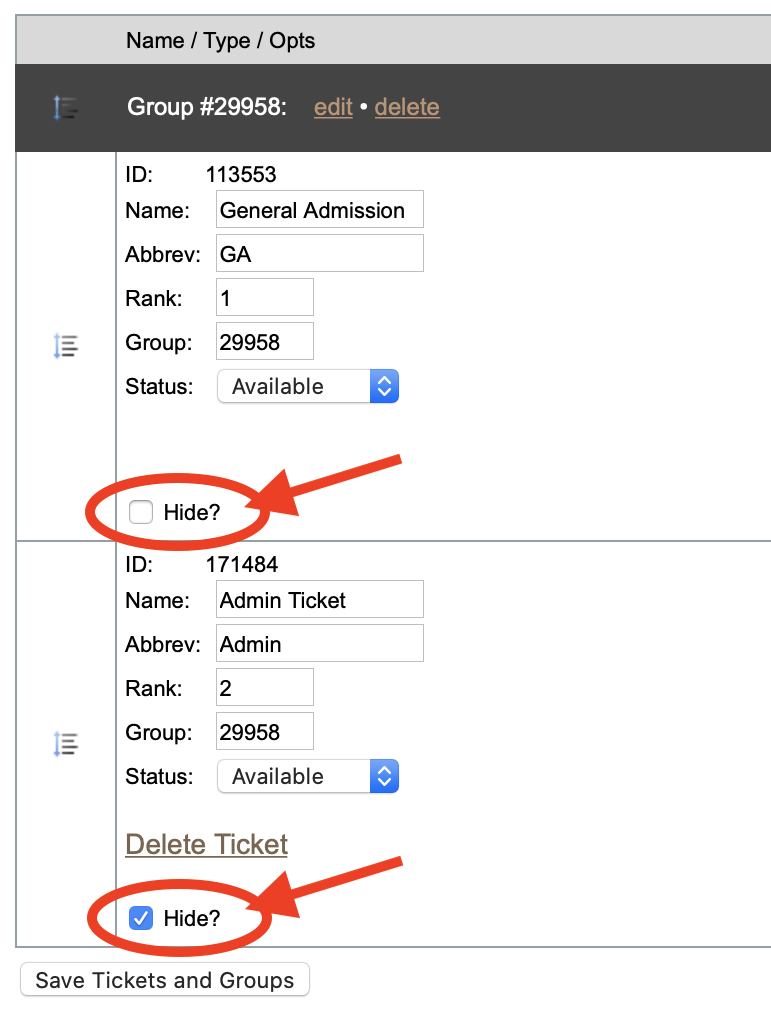Click the Group field of ticket 113553
Screen dimensions: 771x1013
pos(265,341)
